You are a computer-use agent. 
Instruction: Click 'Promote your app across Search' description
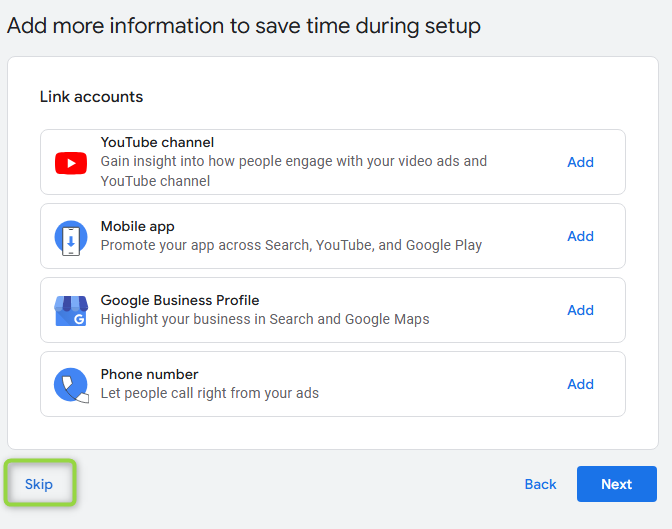point(291,245)
